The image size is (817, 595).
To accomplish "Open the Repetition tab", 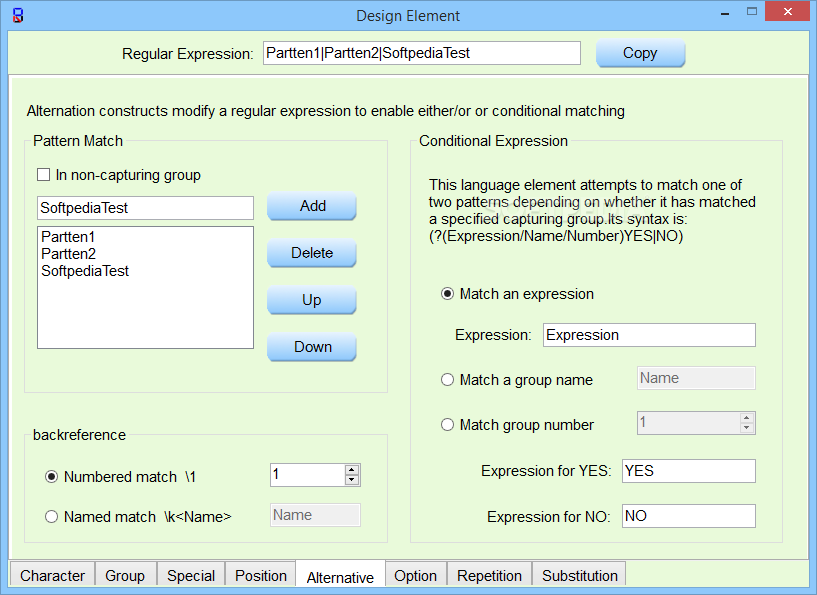I will [489, 575].
